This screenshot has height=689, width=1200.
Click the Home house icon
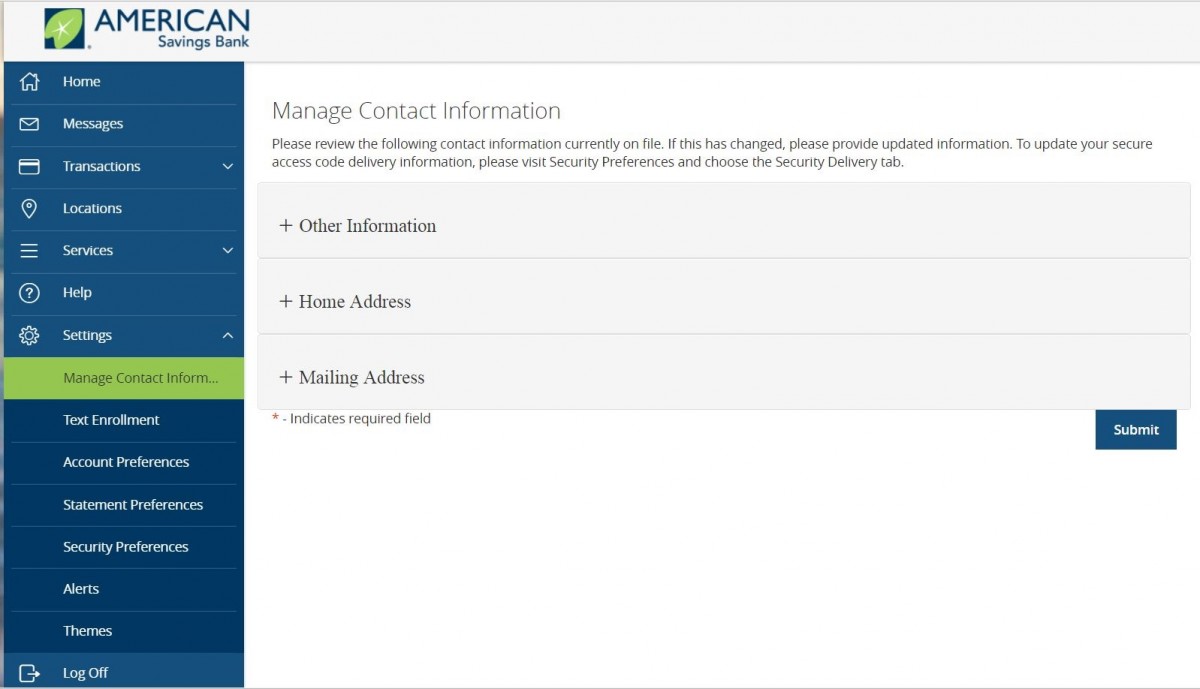tap(30, 82)
